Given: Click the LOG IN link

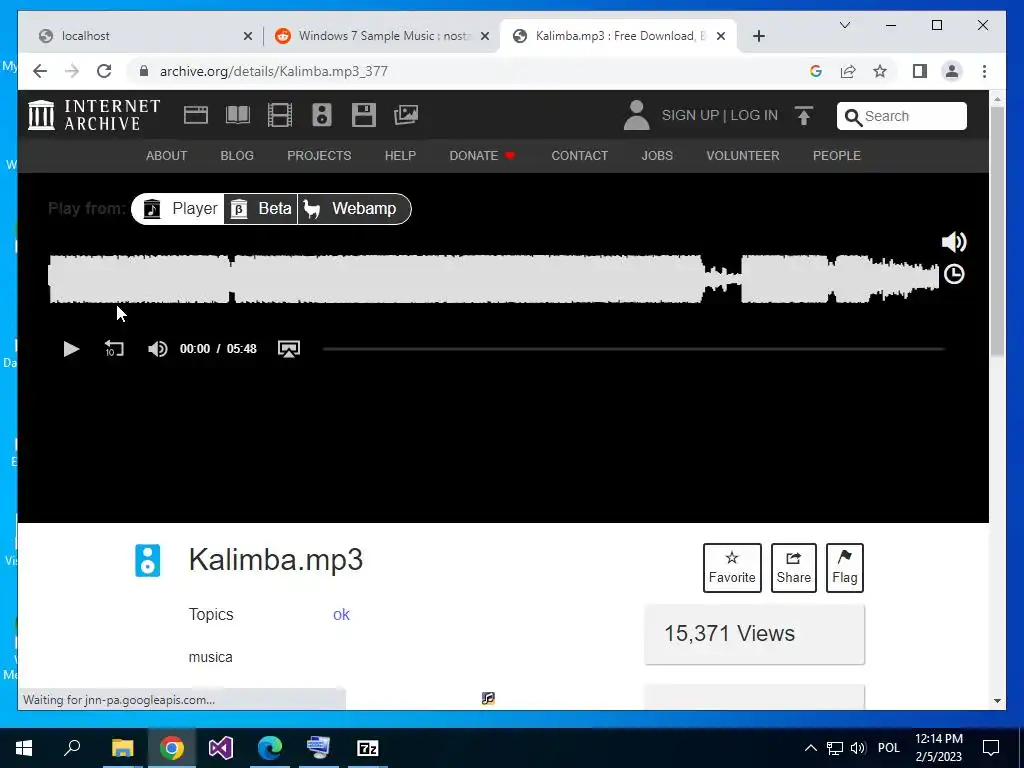Looking at the screenshot, I should (754, 116).
